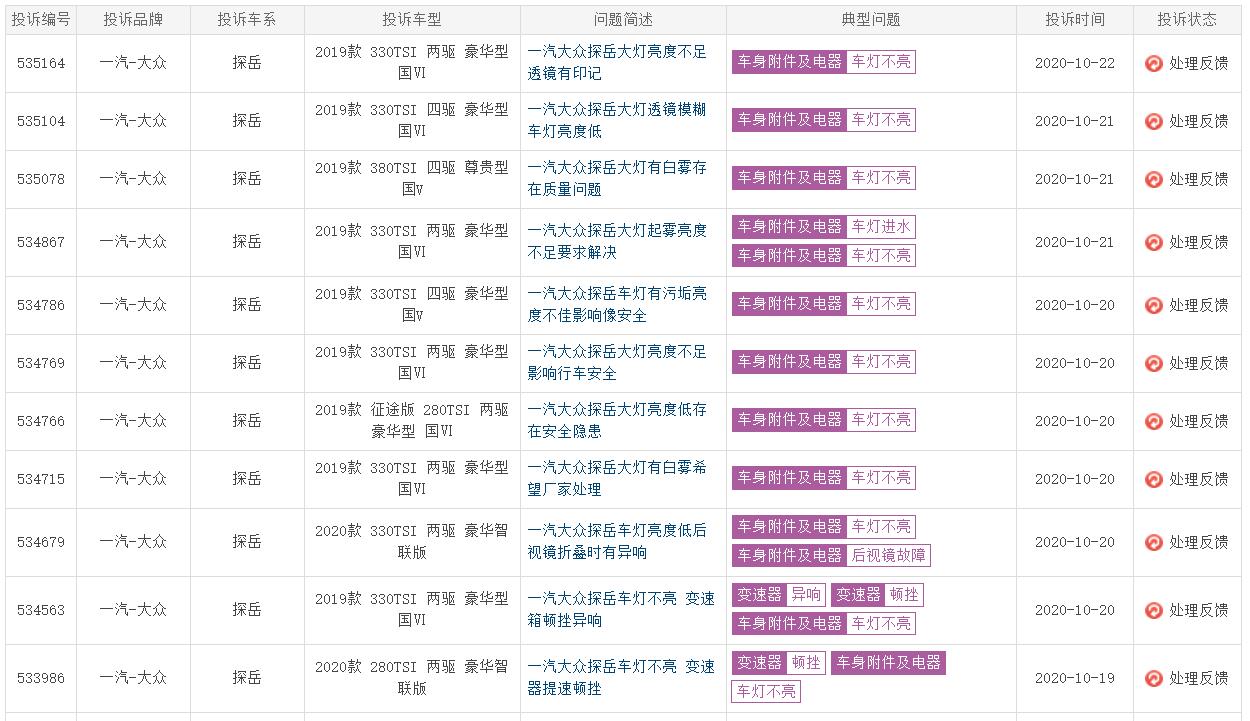Click status icon for complaint 534786
1250x721 pixels.
point(1153,305)
